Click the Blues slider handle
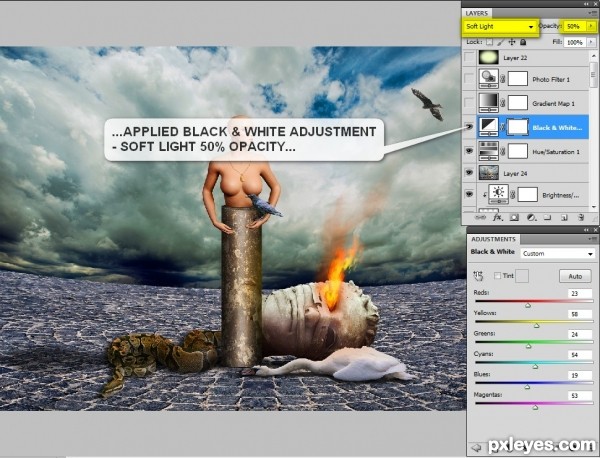The height and width of the screenshot is (458, 600). click(527, 387)
